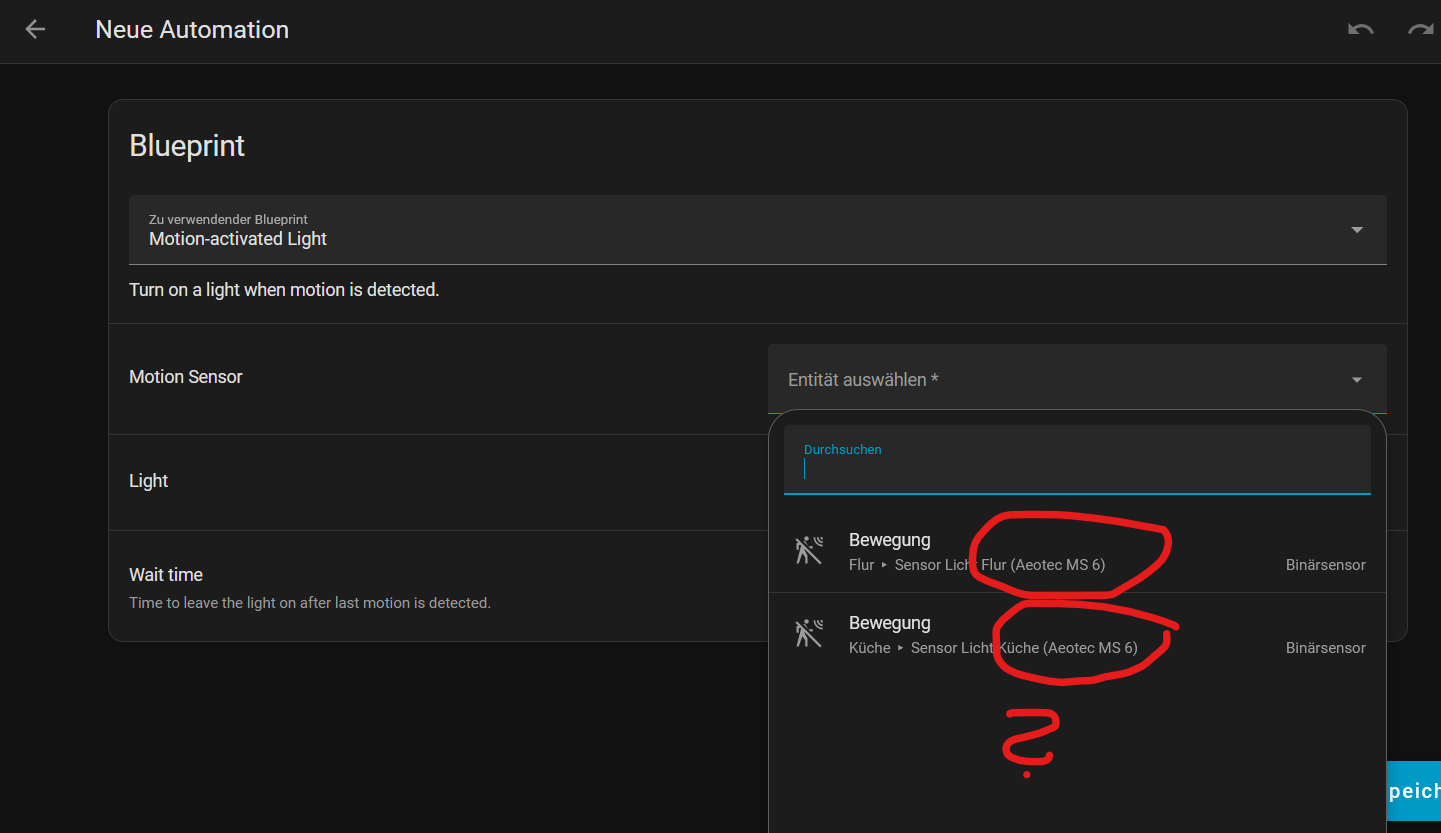Click the Light input row label
Screen dimensions: 1441x833
[x=149, y=481]
